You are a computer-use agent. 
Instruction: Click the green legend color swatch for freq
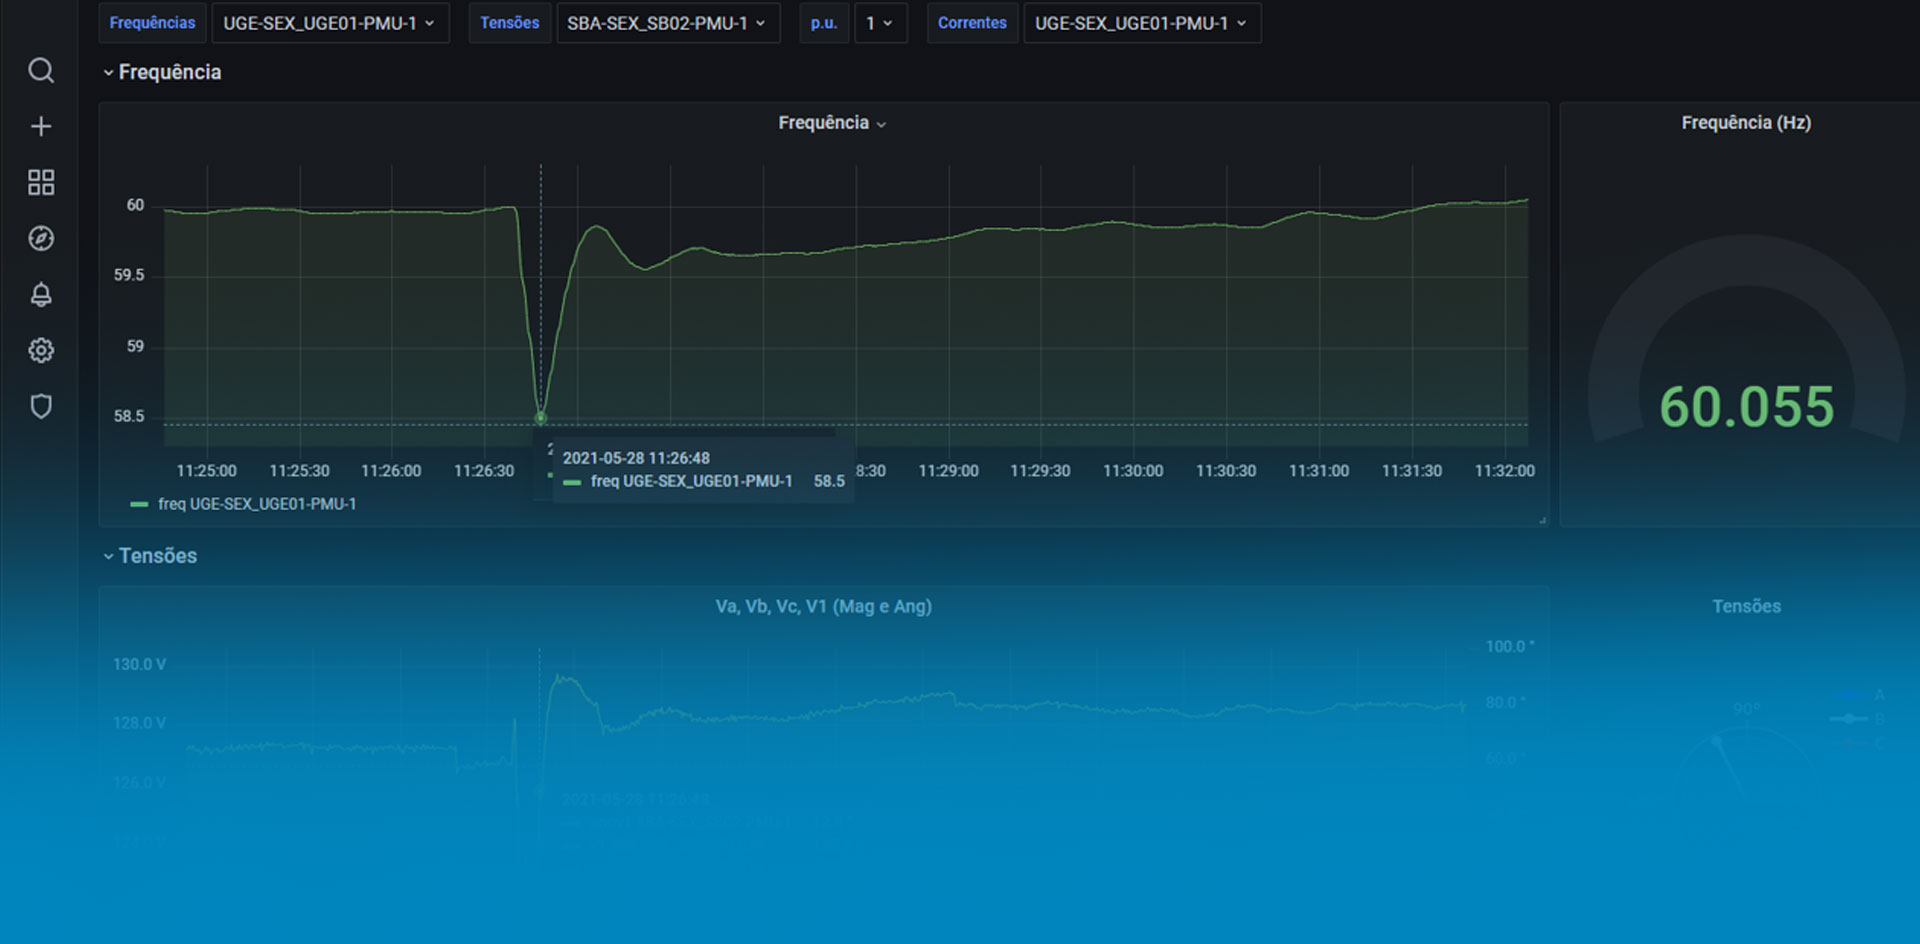pos(139,505)
